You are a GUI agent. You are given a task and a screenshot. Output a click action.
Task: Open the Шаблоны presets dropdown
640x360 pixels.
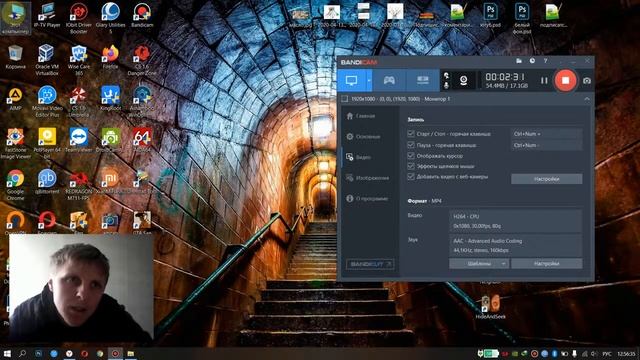pyautogui.click(x=479, y=264)
